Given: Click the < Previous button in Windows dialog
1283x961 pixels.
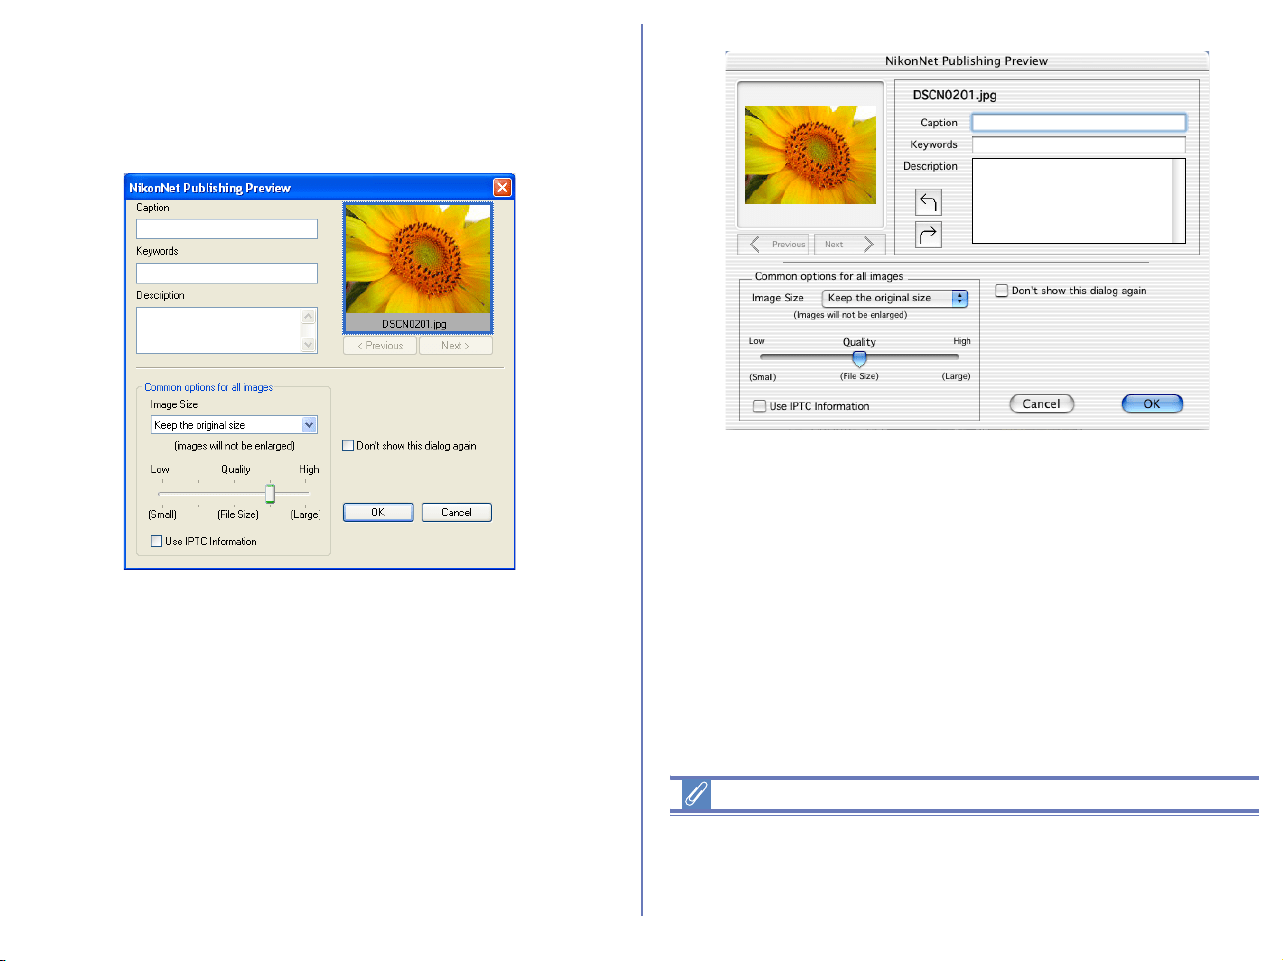Looking at the screenshot, I should coord(380,345).
